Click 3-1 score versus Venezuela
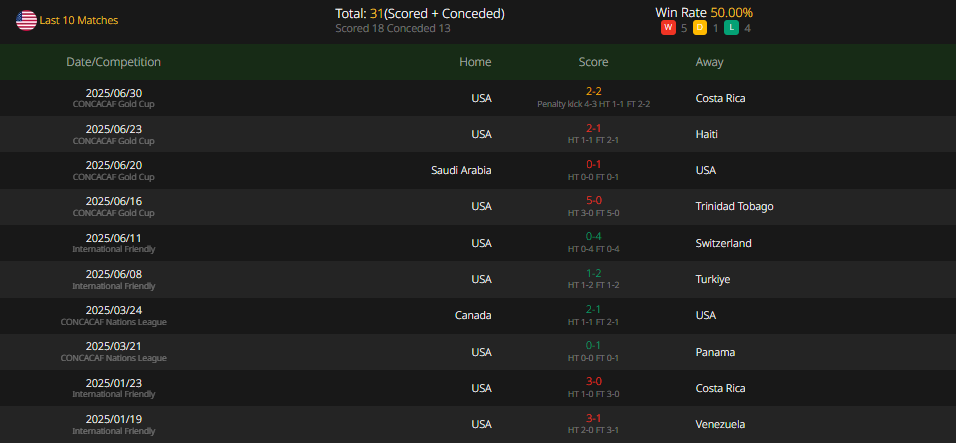Viewport: 956px width, 443px height. tap(594, 417)
